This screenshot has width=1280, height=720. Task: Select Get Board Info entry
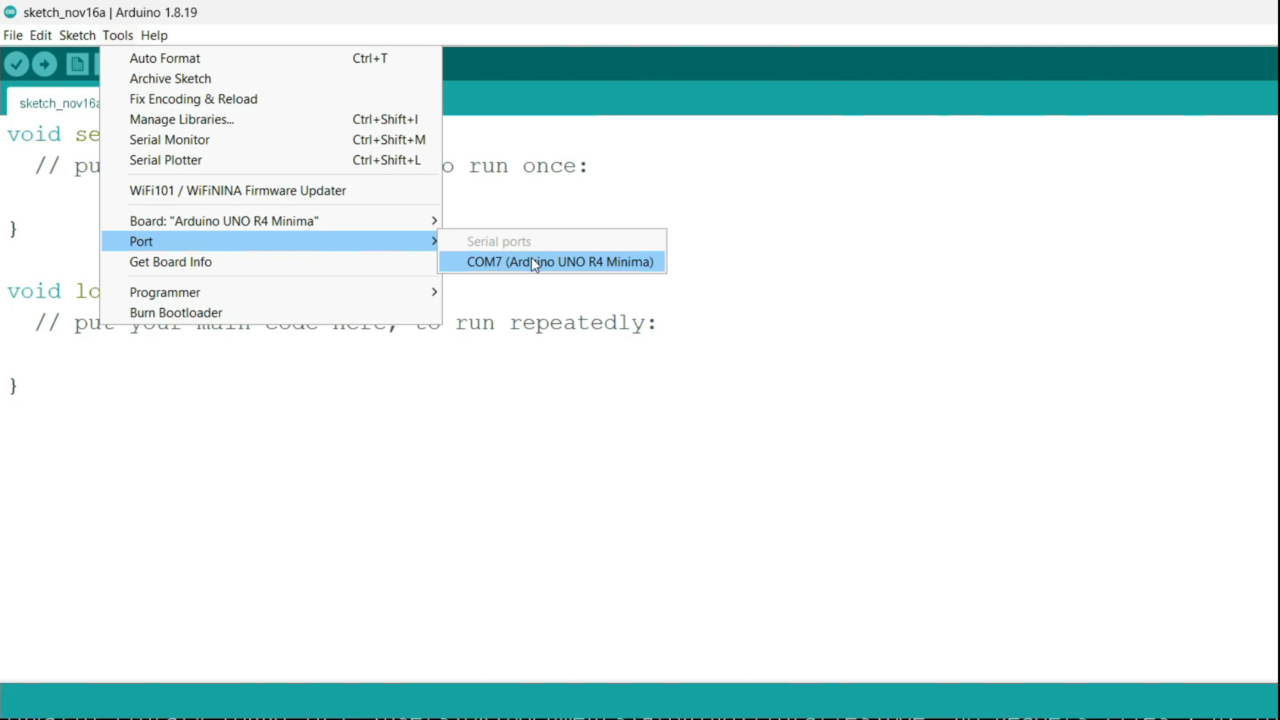[271, 262]
